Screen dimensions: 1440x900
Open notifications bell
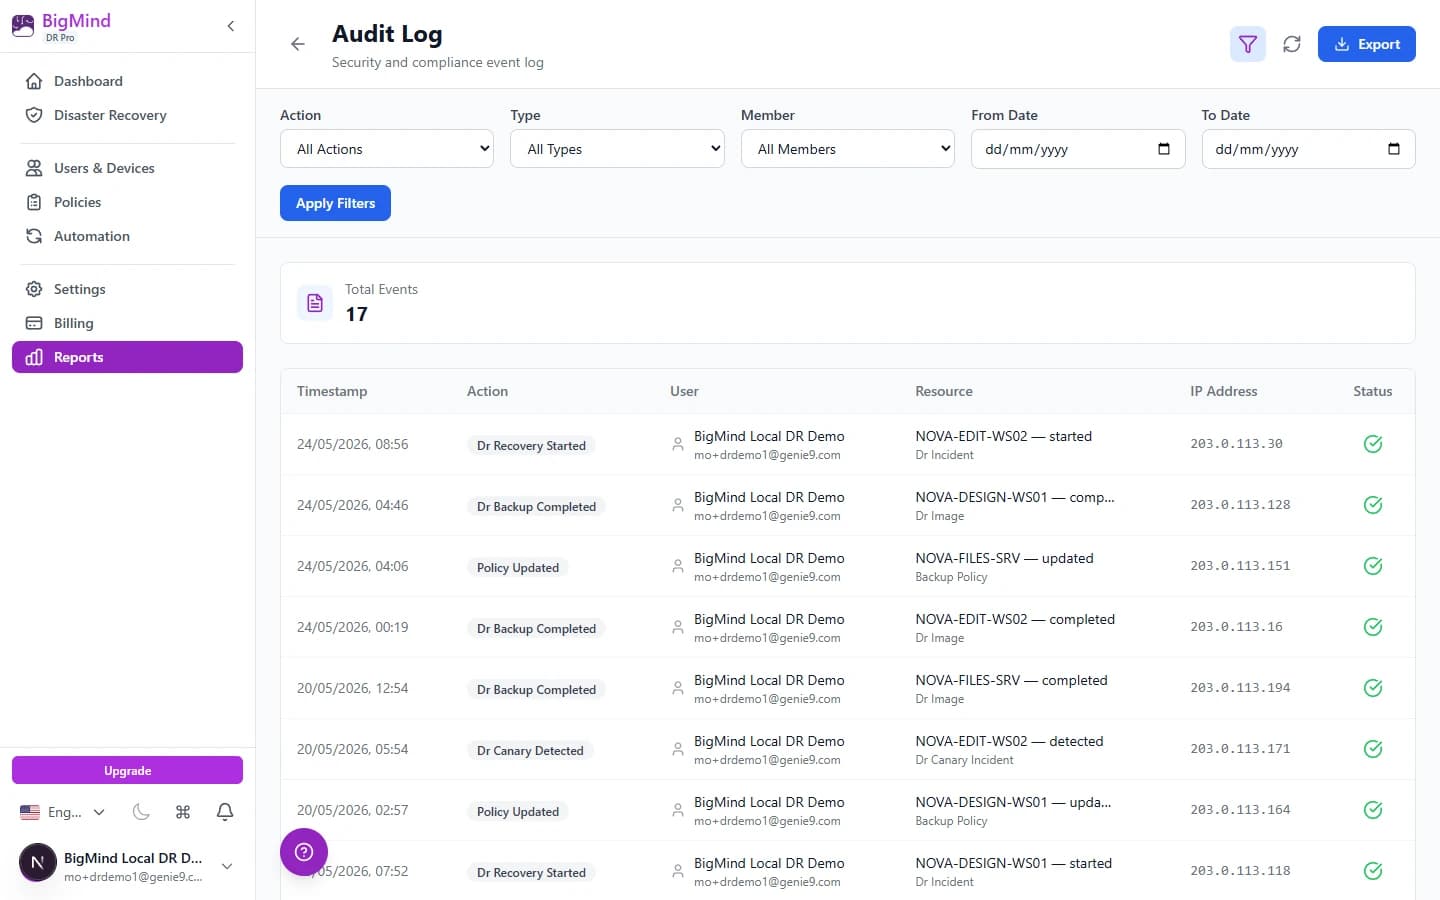point(225,812)
